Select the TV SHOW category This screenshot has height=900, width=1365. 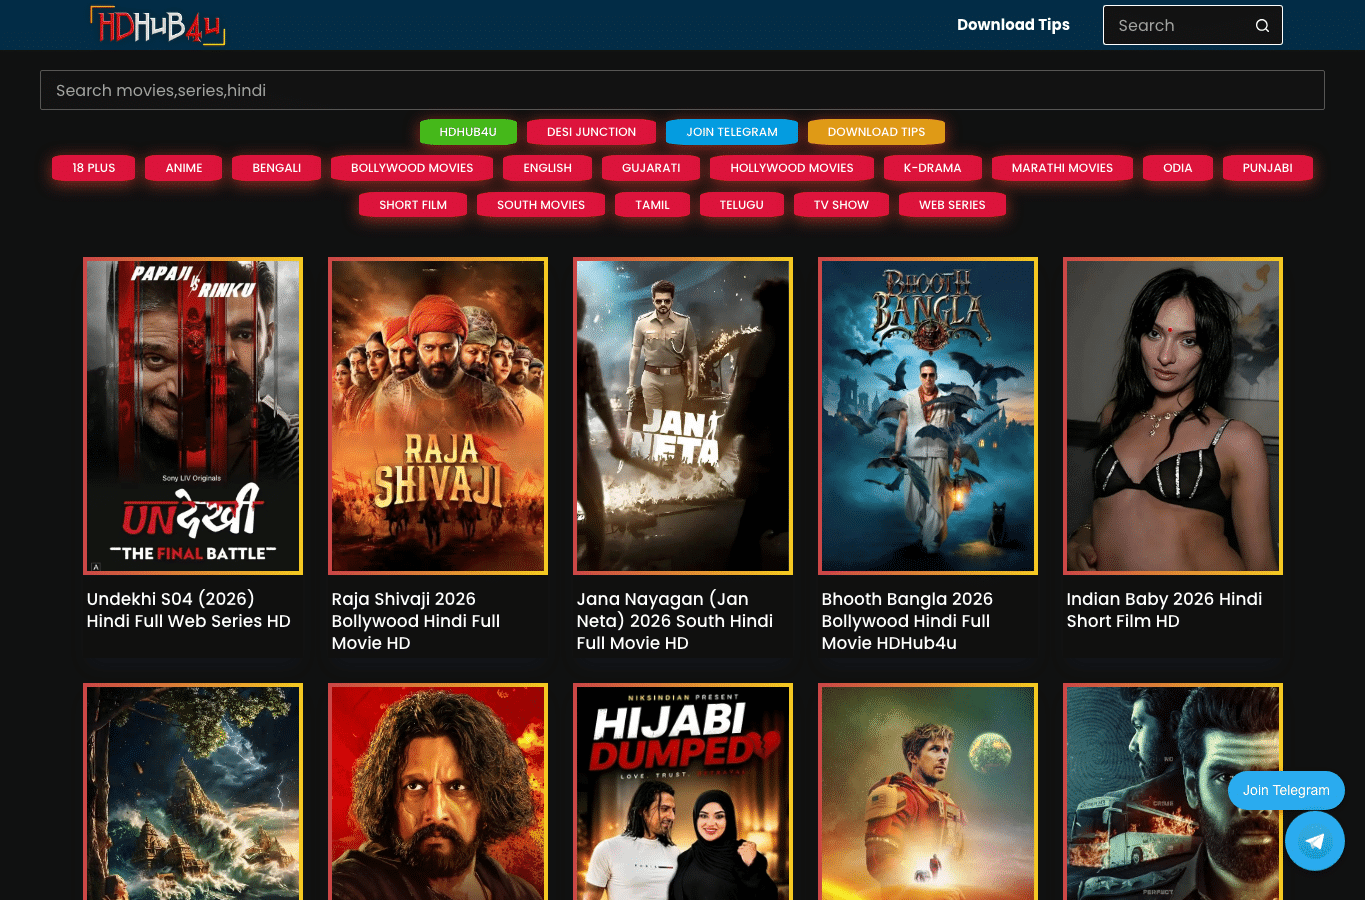[x=841, y=205]
